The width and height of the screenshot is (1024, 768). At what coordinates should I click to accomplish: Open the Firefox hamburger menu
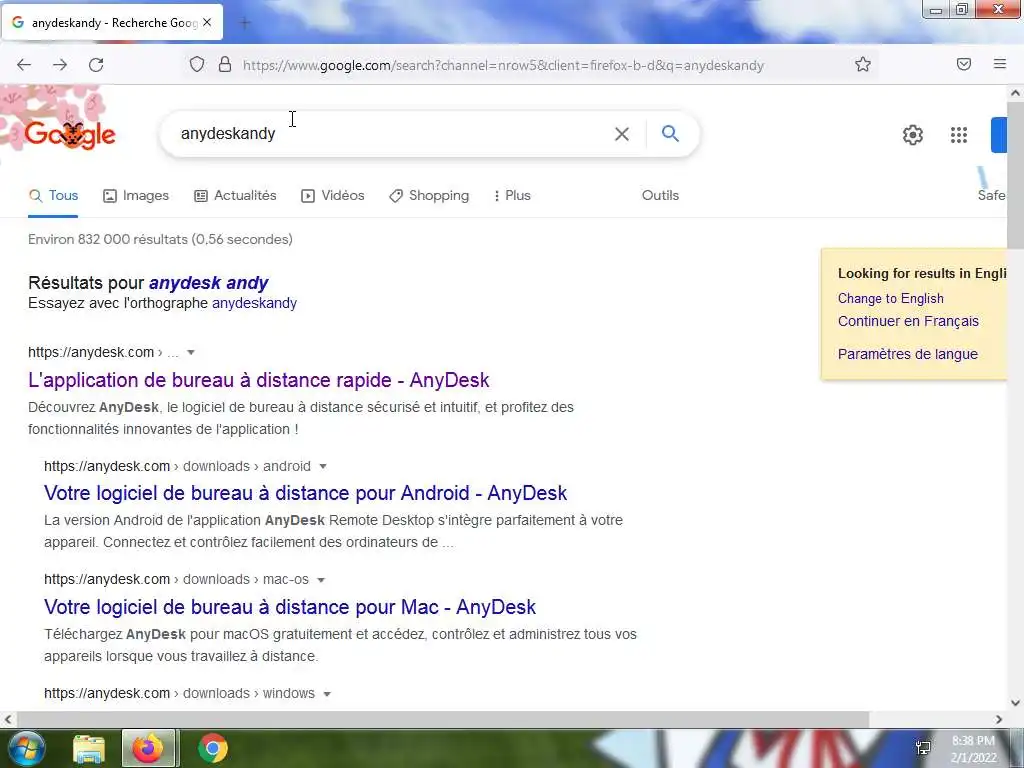[x=1000, y=64]
